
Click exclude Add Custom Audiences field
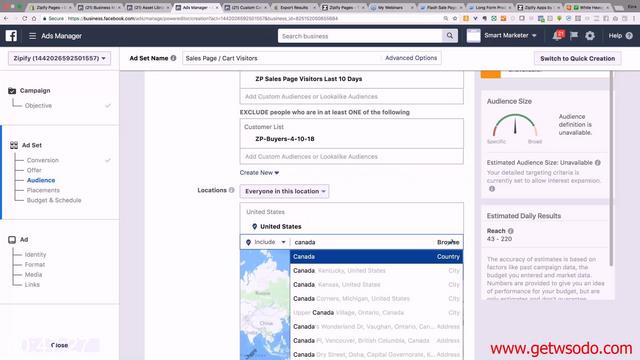pyautogui.click(x=352, y=156)
